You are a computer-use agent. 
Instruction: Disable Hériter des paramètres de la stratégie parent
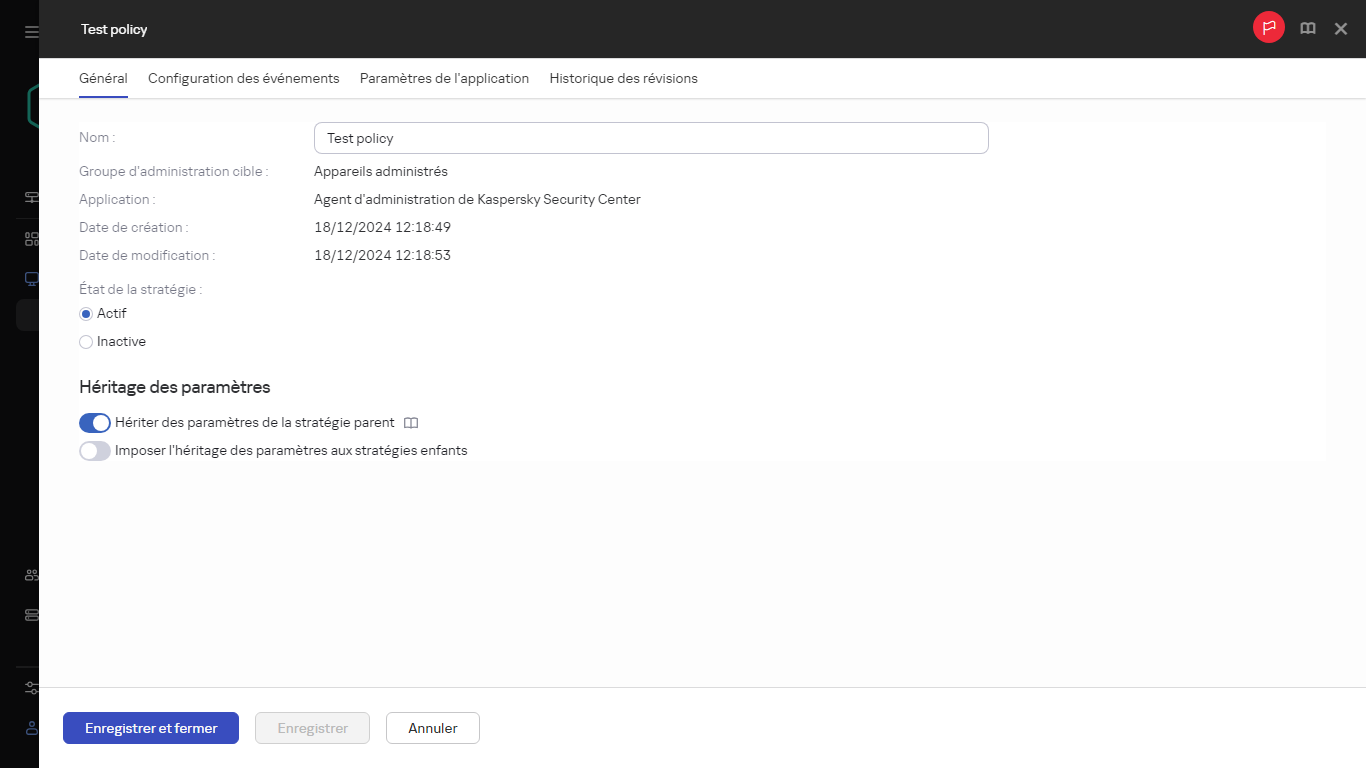pyautogui.click(x=95, y=423)
